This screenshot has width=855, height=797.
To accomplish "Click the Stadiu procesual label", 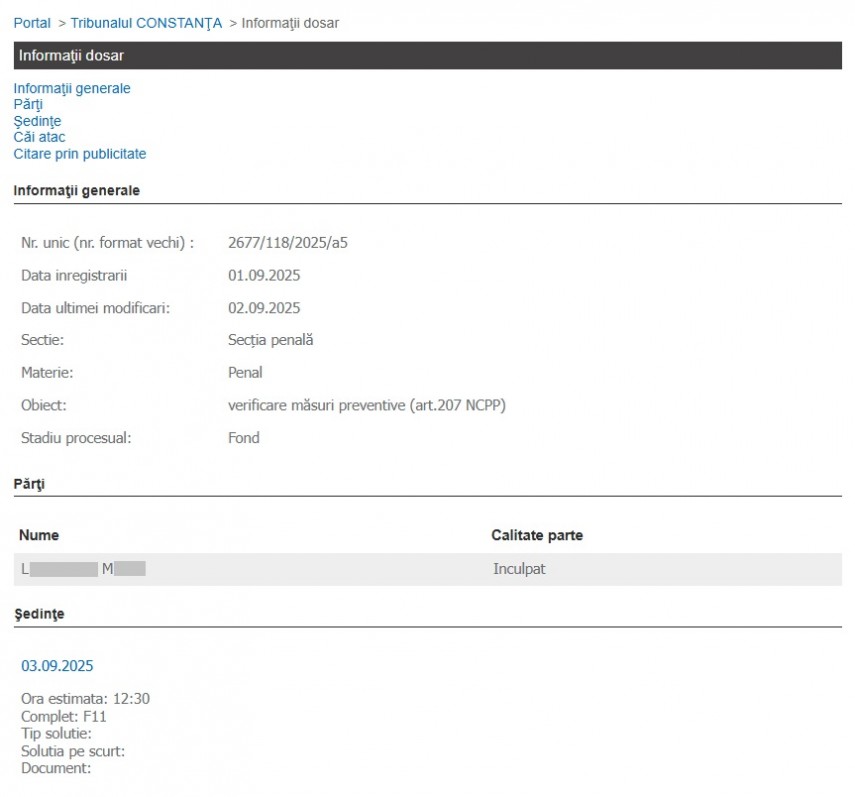I will tap(76, 438).
